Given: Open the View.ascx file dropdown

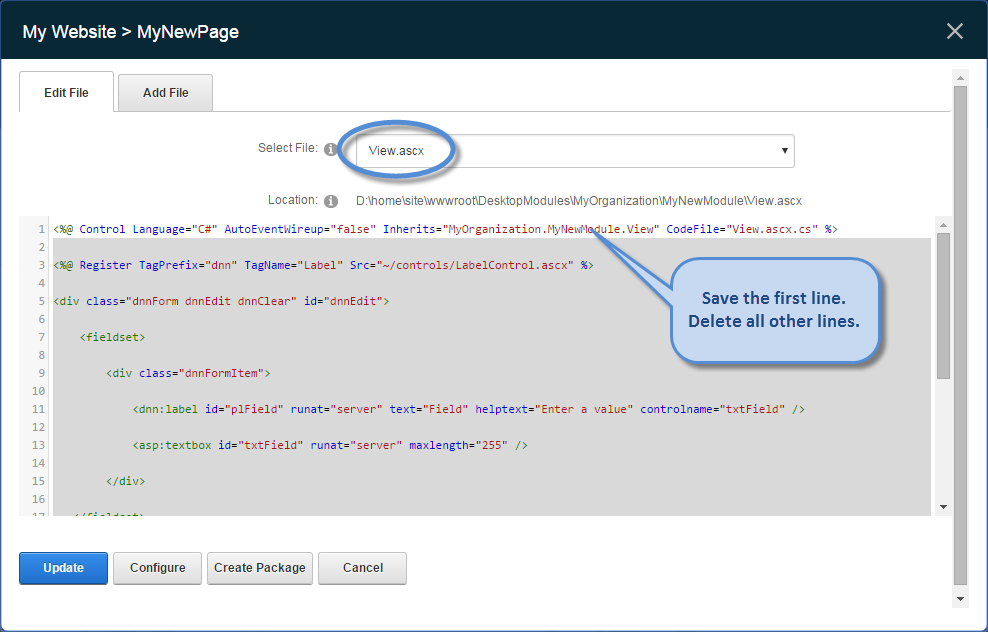Looking at the screenshot, I should 574,151.
